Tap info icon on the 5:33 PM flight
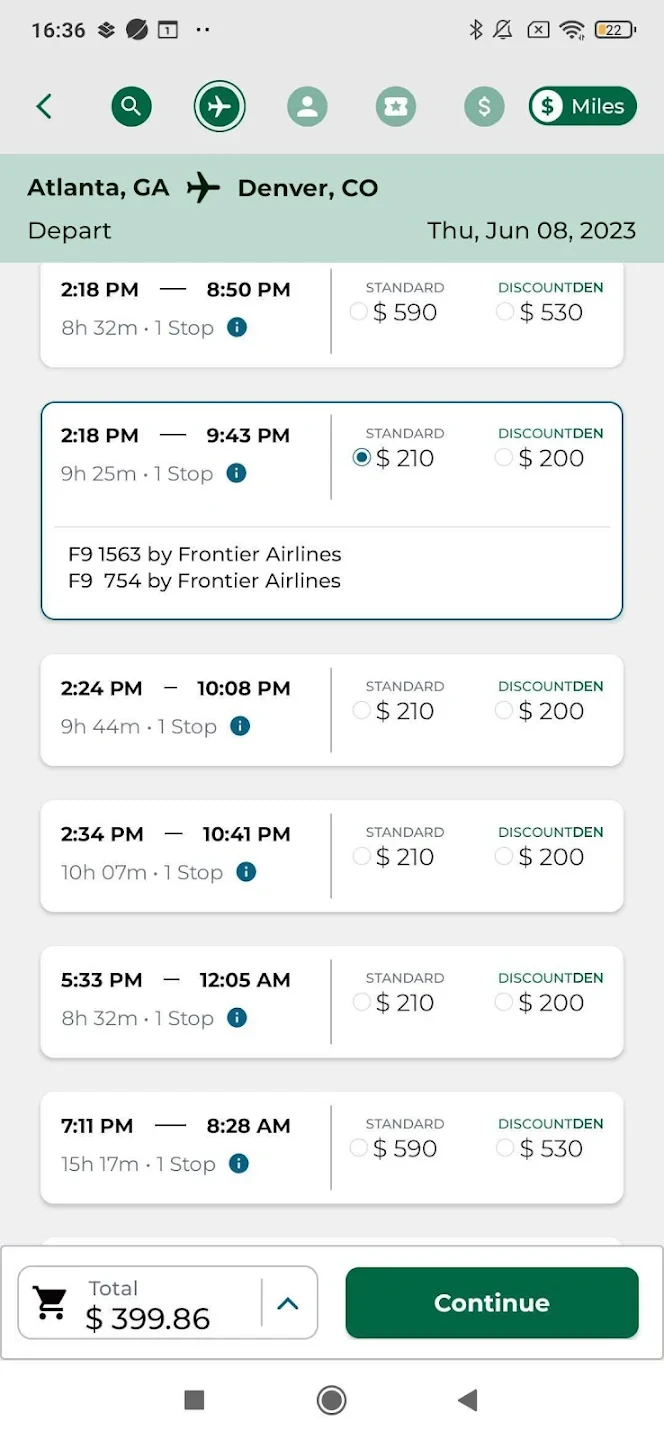Screen dimensions: 664x1440 pos(237,1018)
